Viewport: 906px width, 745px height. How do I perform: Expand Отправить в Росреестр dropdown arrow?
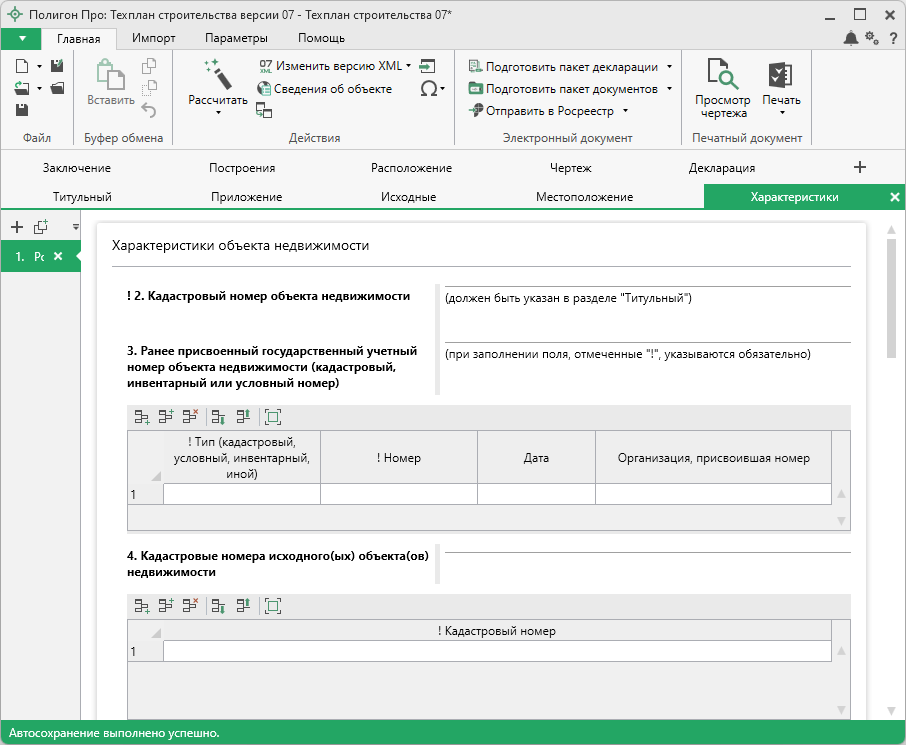625,111
